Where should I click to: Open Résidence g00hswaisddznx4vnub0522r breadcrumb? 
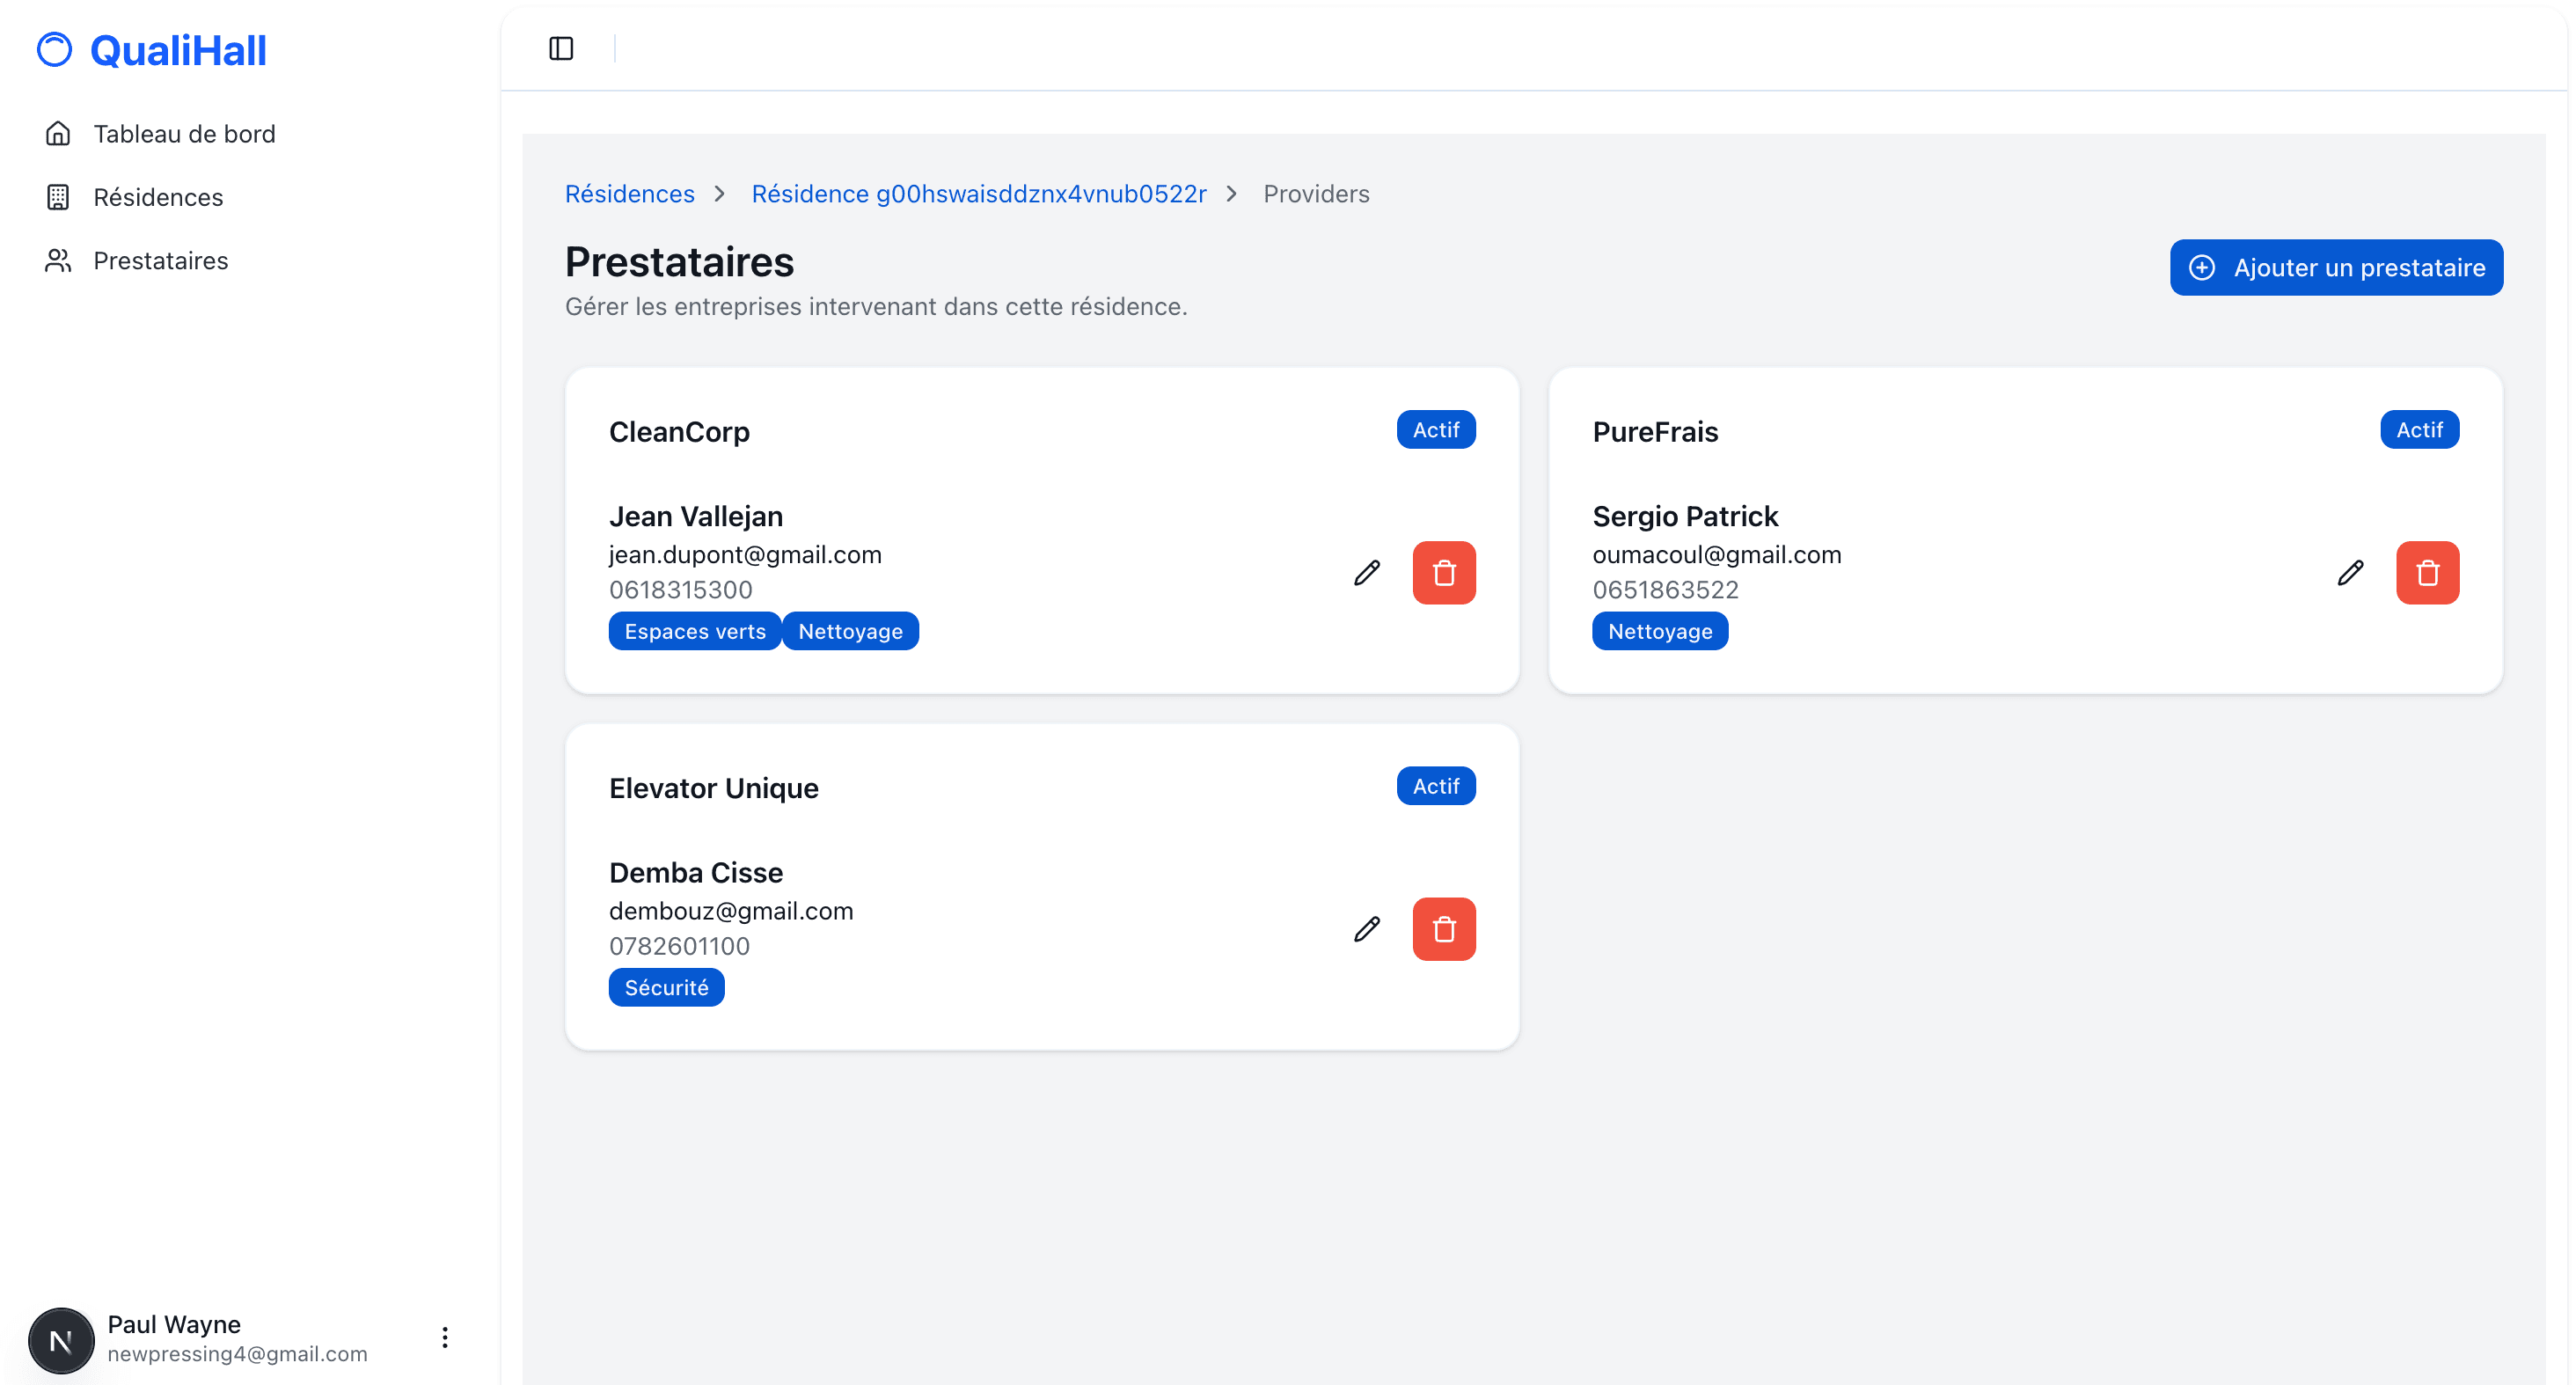pyautogui.click(x=978, y=194)
